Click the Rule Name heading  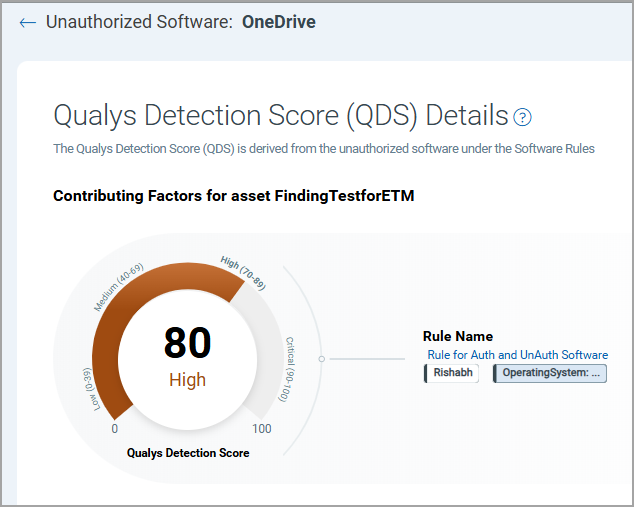click(x=458, y=336)
